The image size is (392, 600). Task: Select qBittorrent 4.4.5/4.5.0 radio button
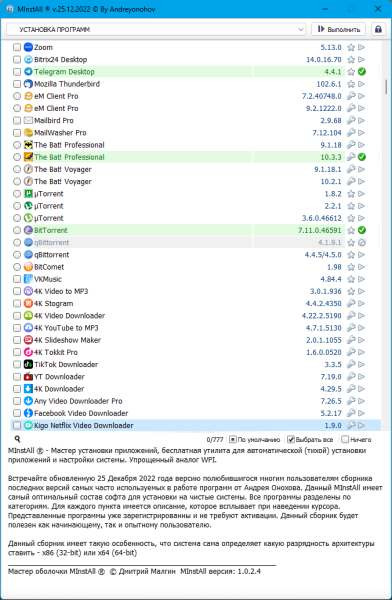pyautogui.click(x=17, y=254)
